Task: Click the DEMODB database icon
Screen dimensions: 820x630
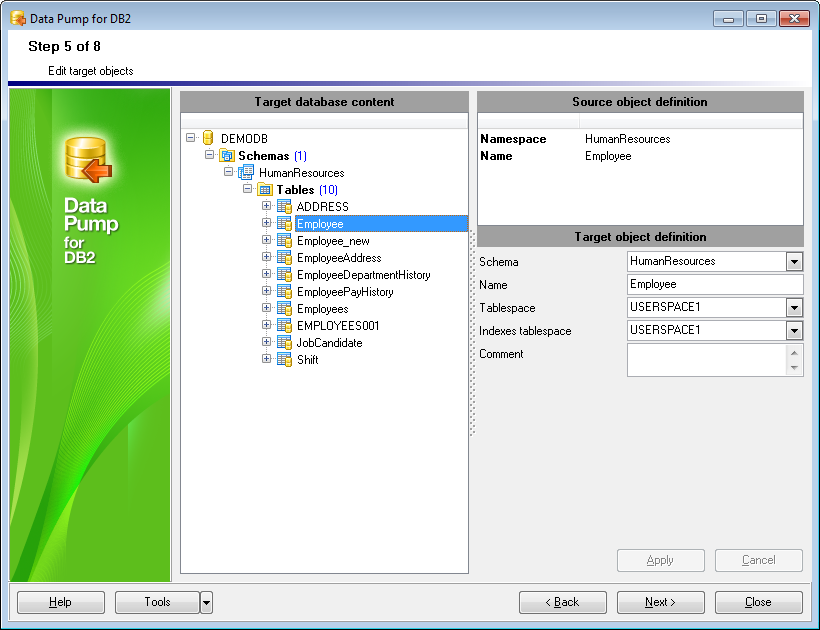Action: (208, 138)
